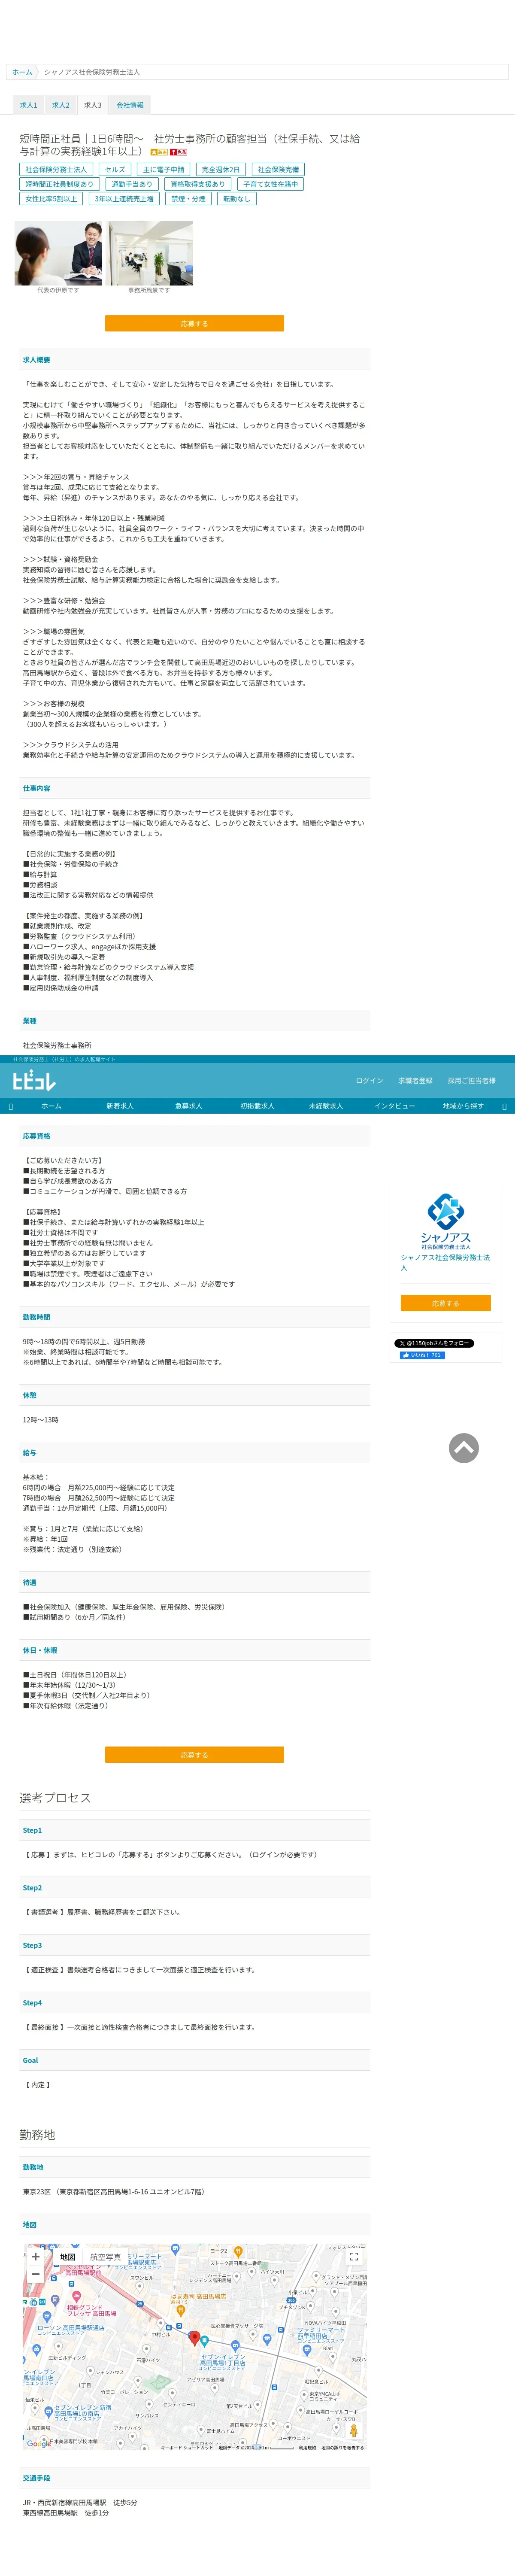Open the 求人2 tab
515x2576 pixels.
[61, 105]
